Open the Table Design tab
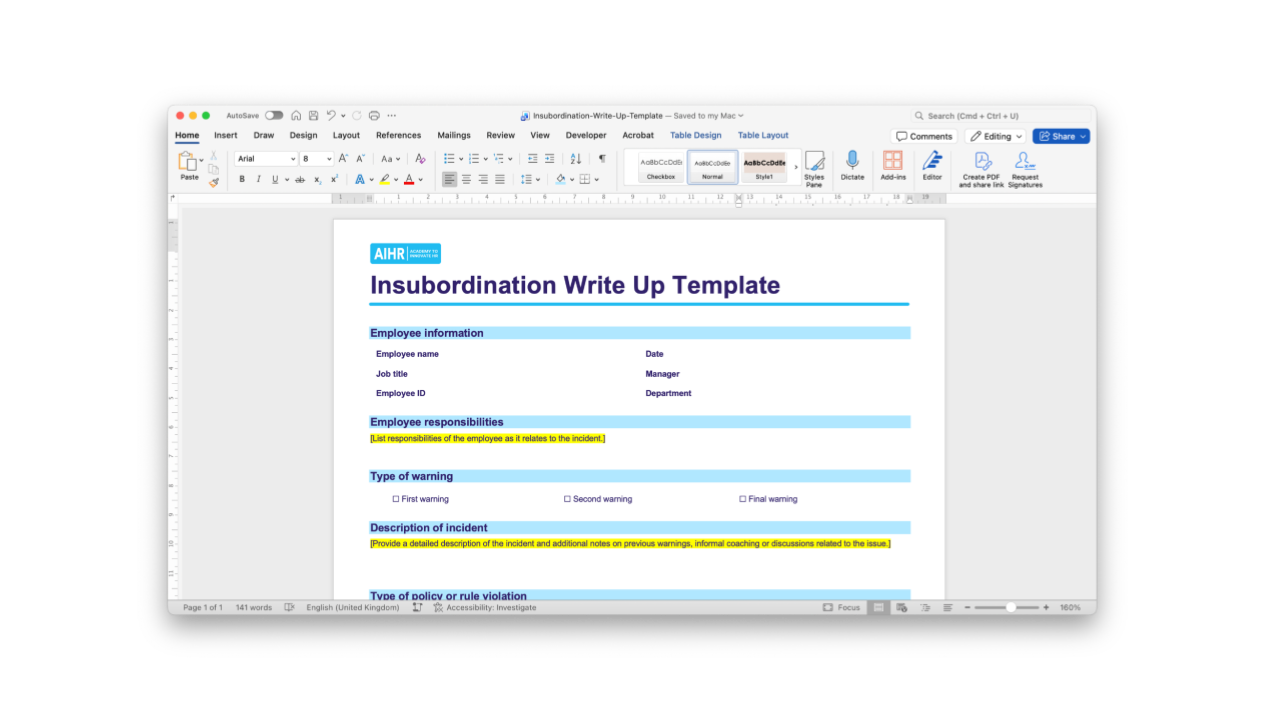Screen dimensions: 1280x720 (x=695, y=135)
